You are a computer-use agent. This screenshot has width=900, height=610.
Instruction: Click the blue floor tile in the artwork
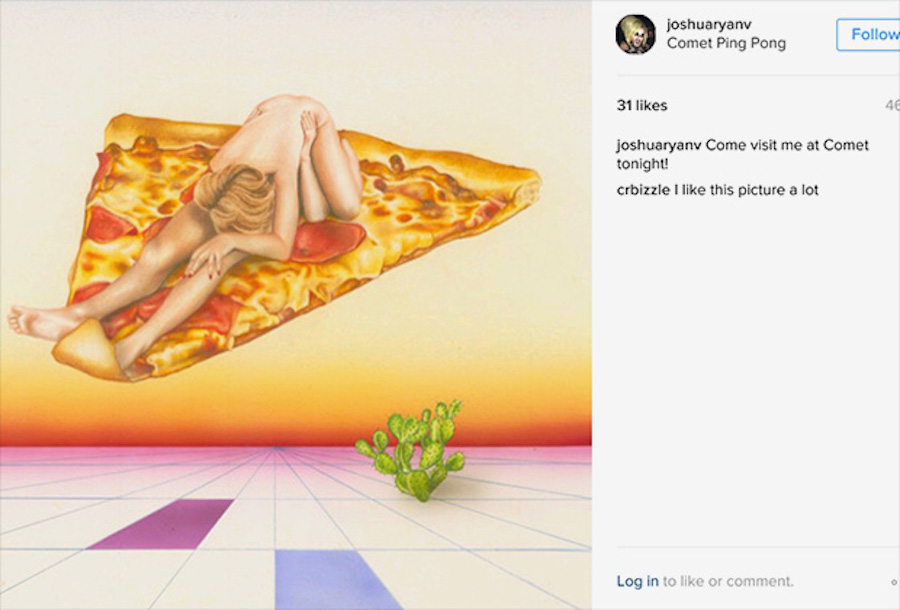pyautogui.click(x=335, y=579)
